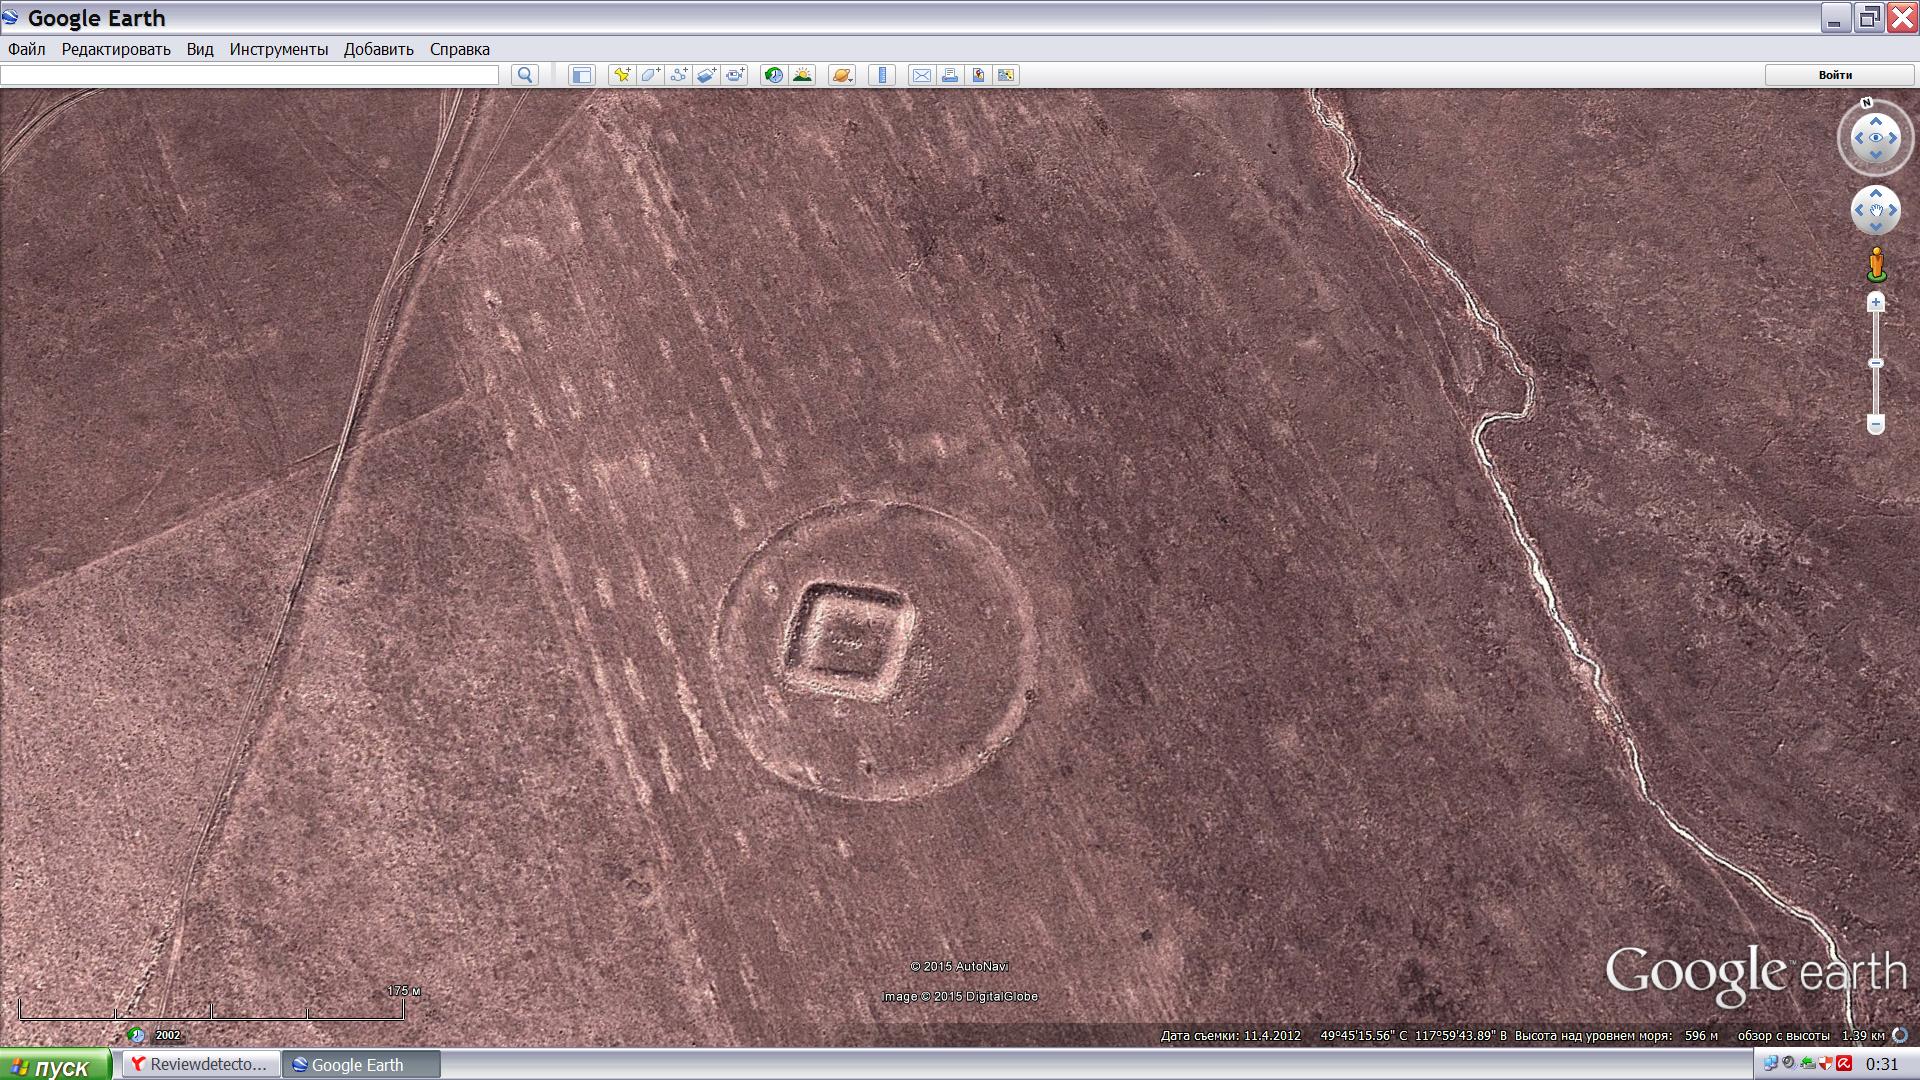The image size is (1920, 1080).
Task: Click the zoom slider handle
Action: tap(1876, 363)
